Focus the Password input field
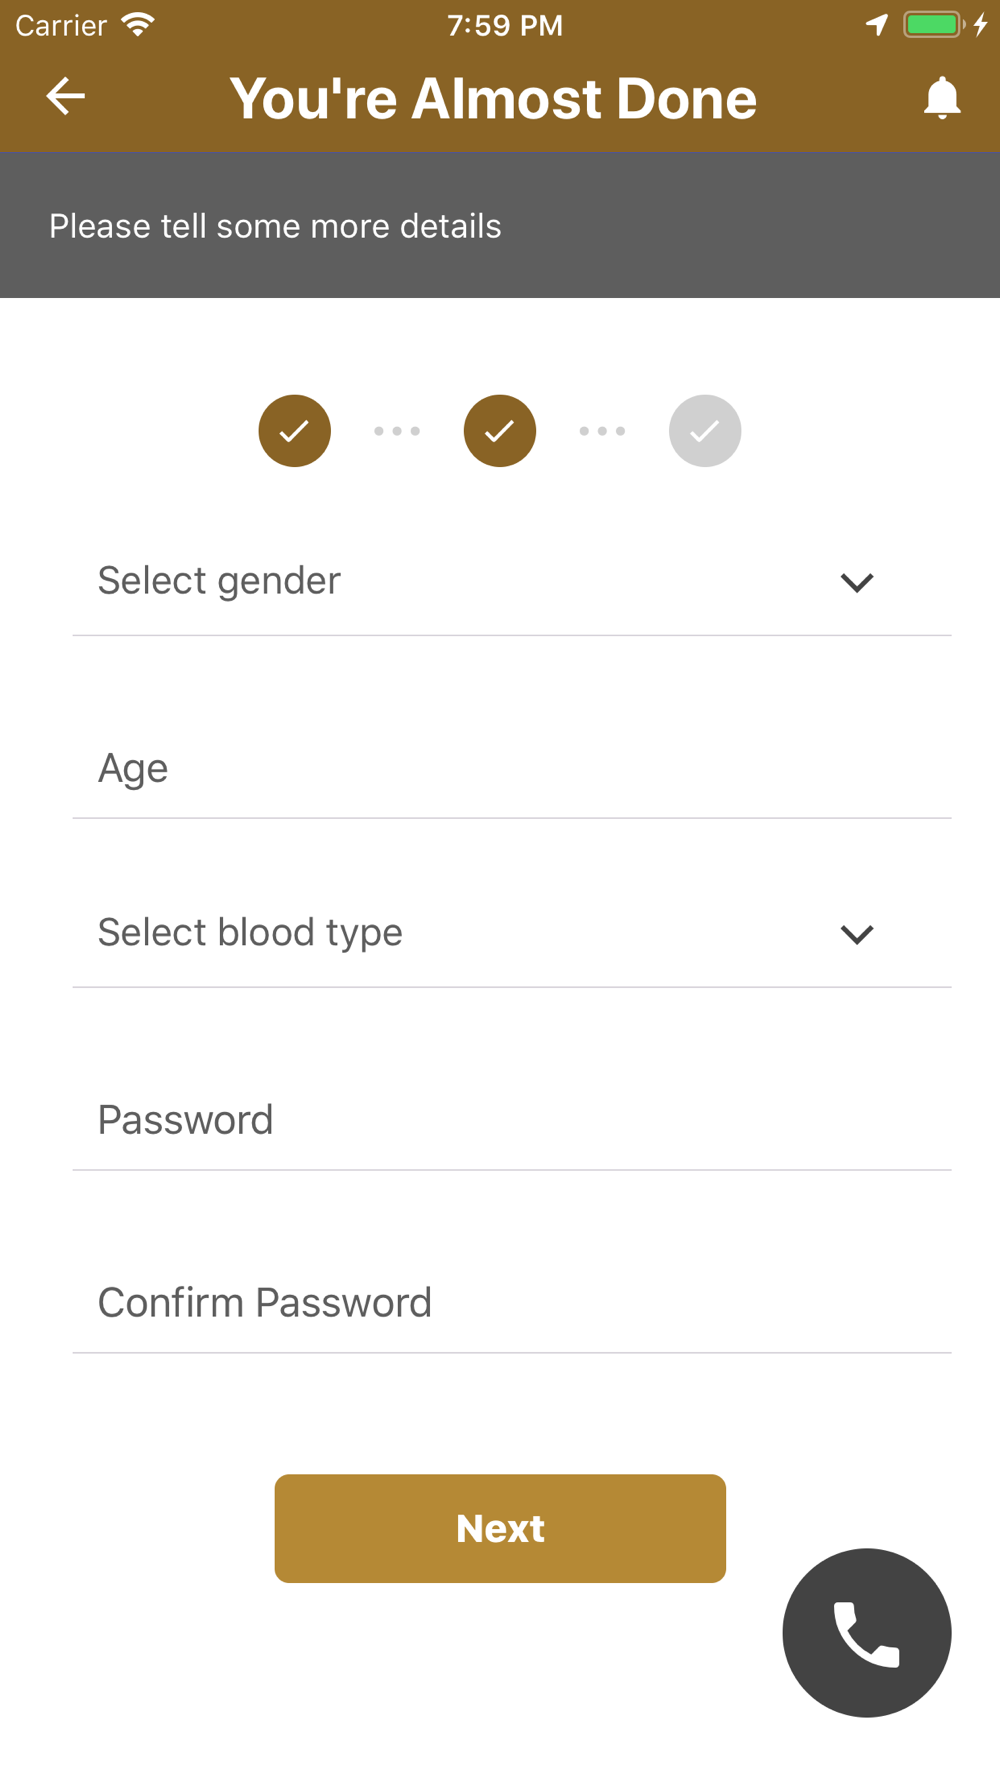1000x1778 pixels. tap(512, 1120)
